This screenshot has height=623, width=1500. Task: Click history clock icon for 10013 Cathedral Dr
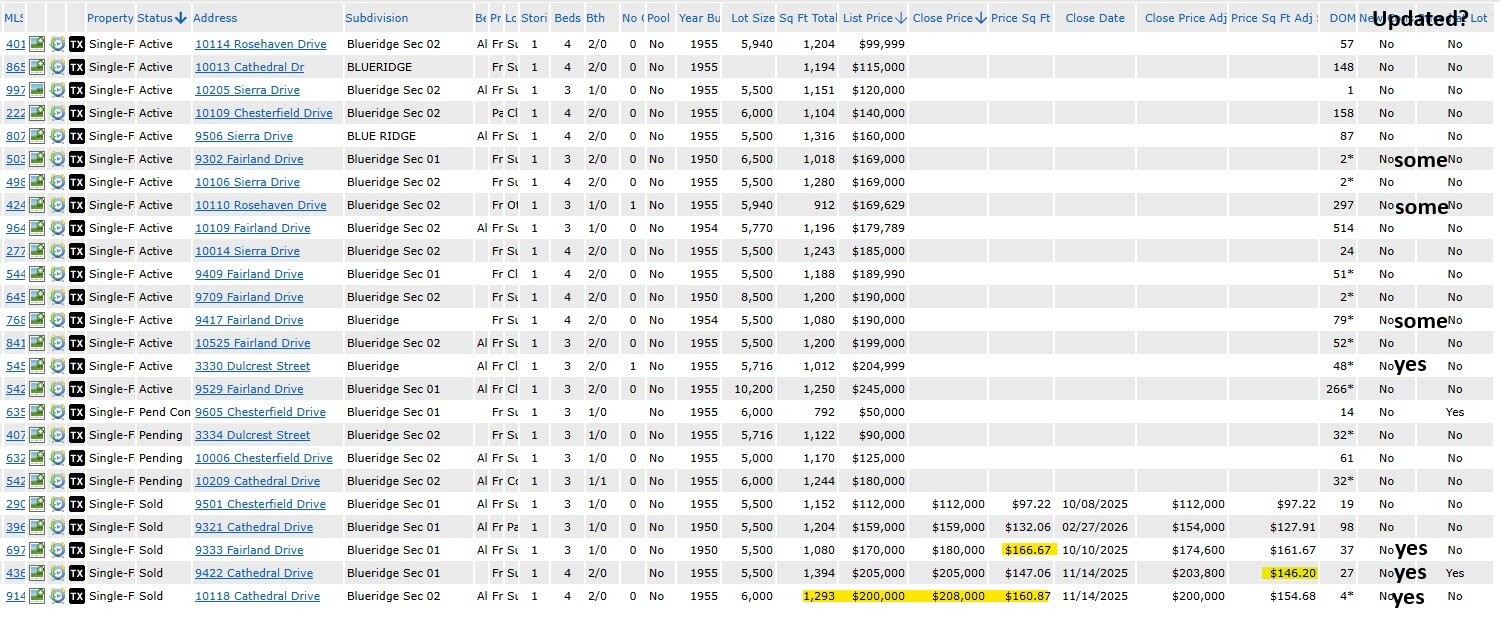coord(57,67)
